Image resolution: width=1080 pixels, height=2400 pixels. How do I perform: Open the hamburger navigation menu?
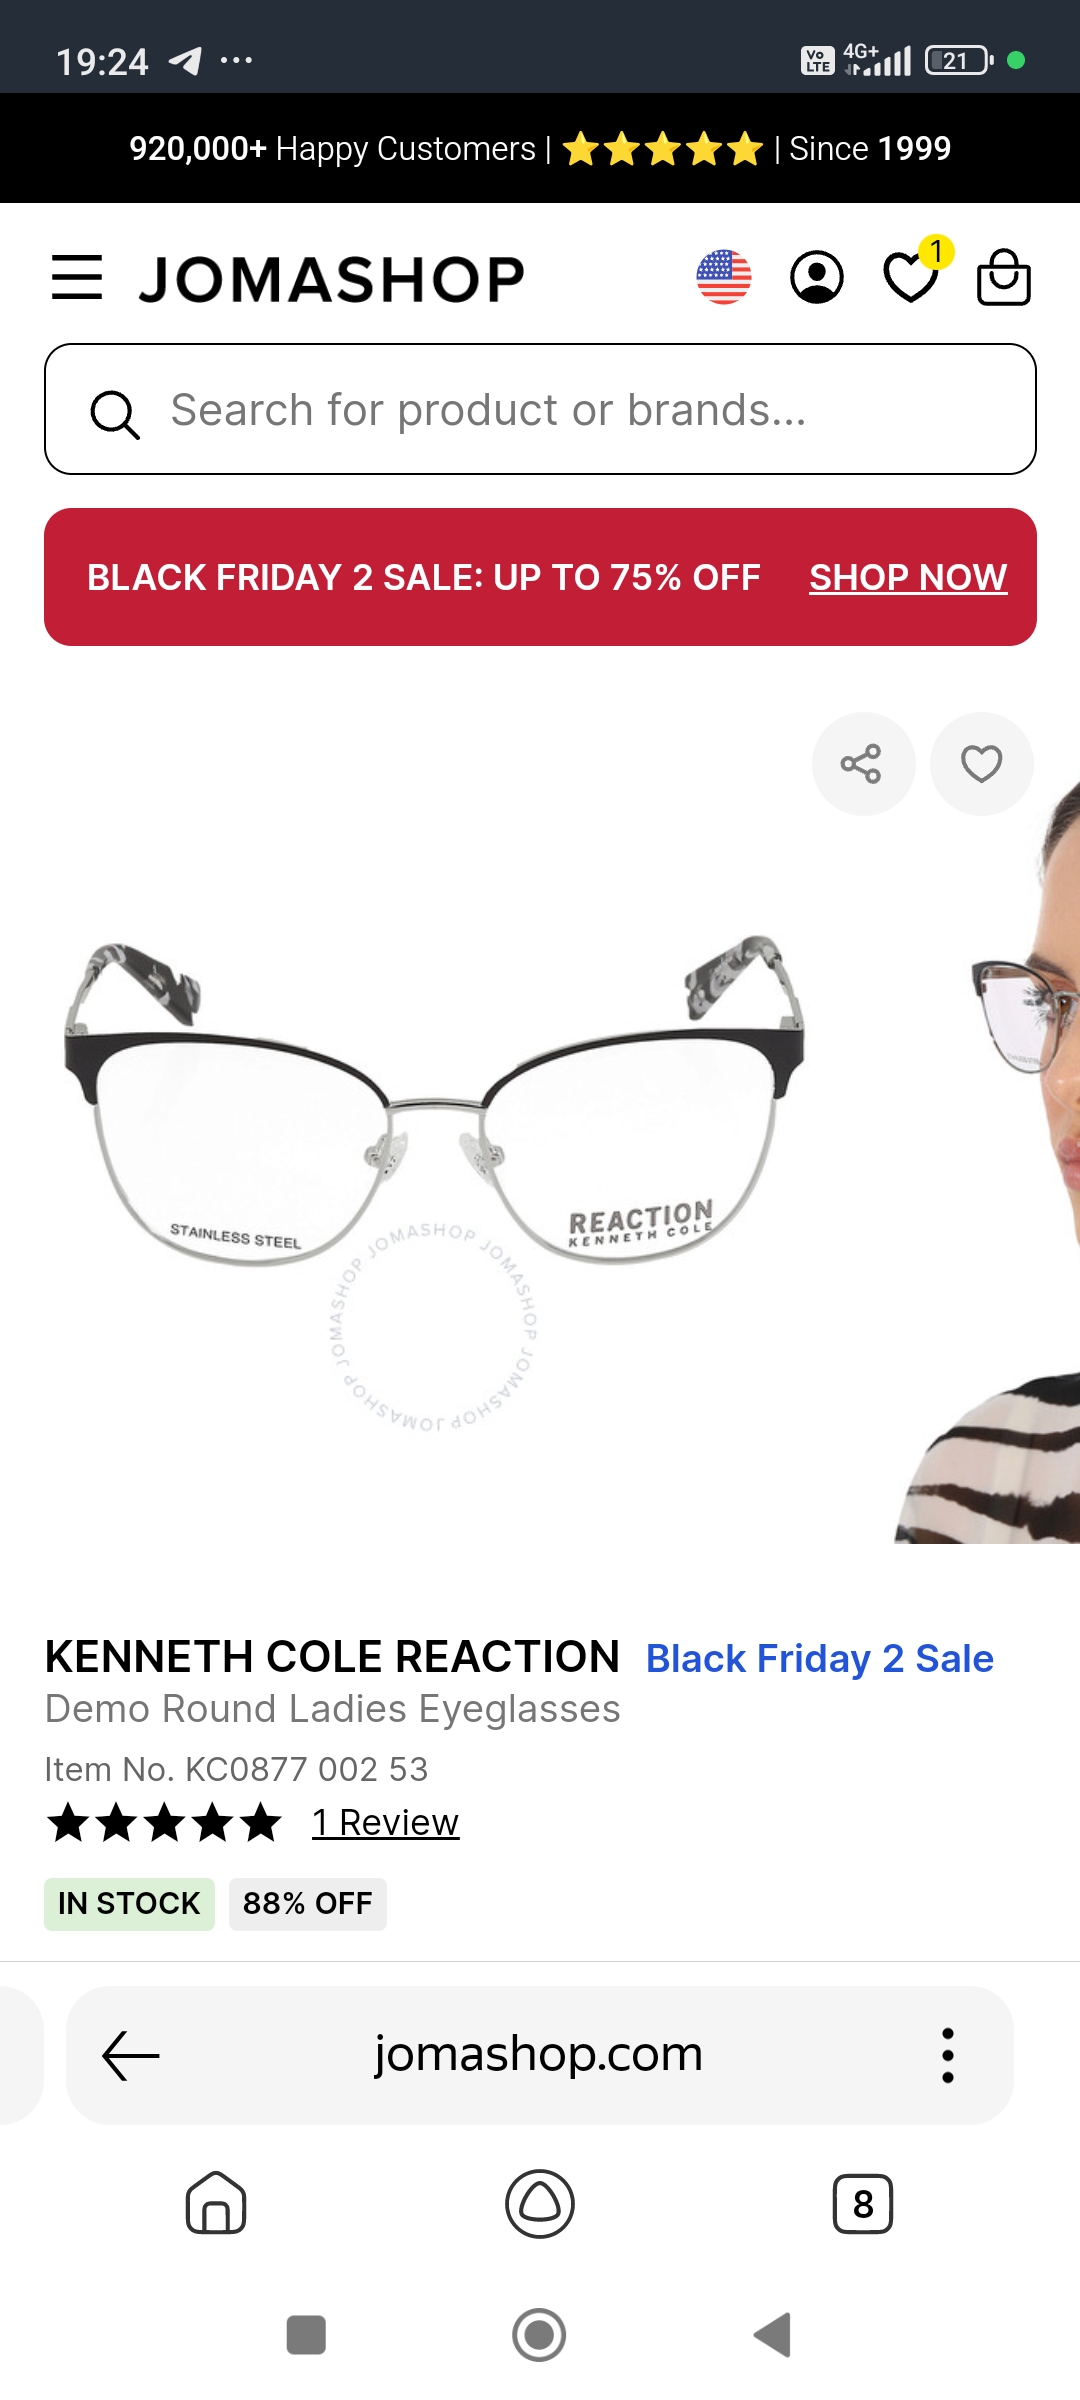(77, 277)
